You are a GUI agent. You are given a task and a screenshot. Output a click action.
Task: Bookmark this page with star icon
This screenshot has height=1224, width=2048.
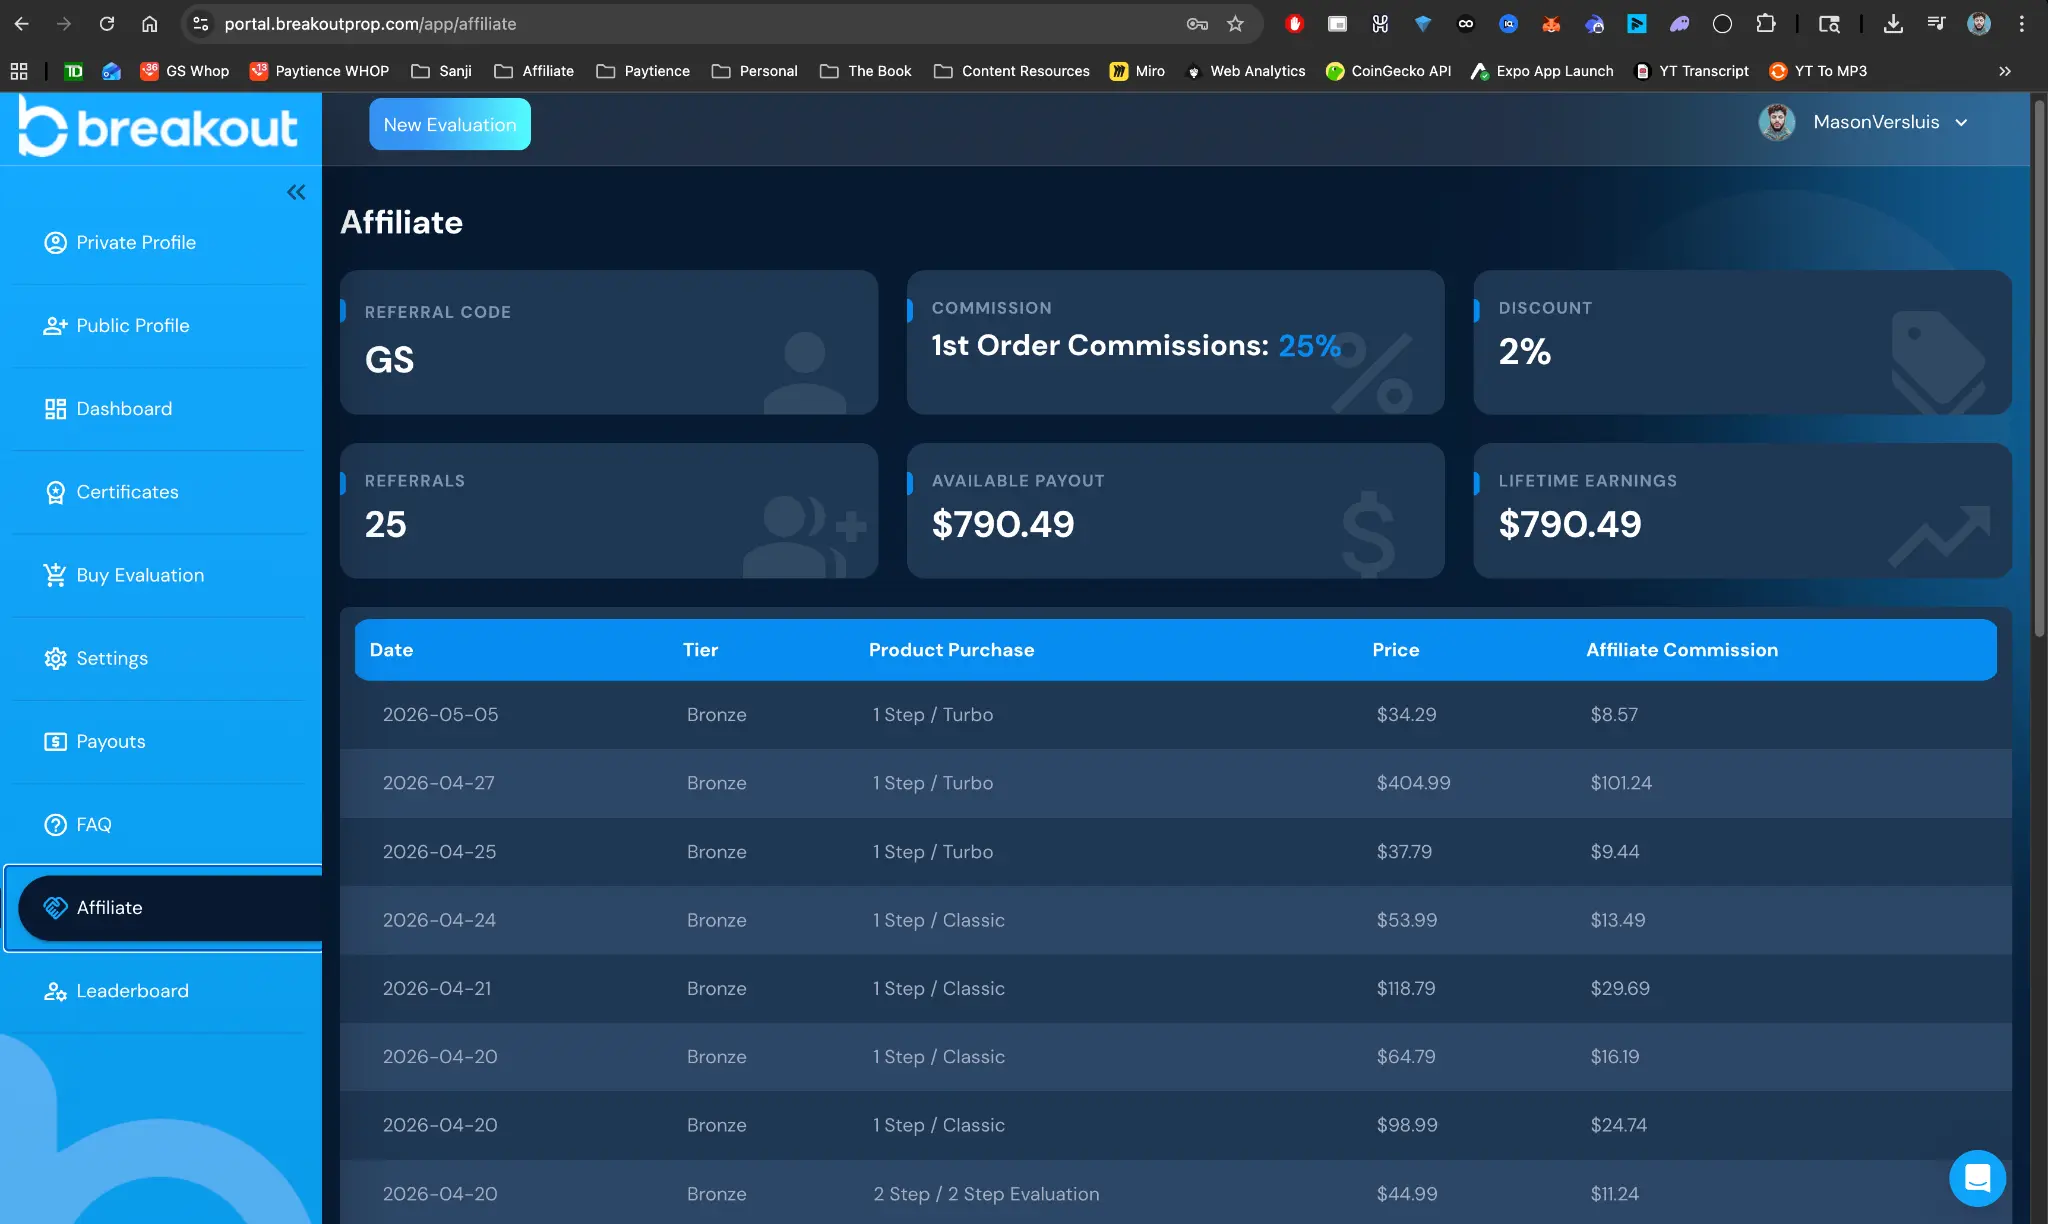coord(1235,23)
